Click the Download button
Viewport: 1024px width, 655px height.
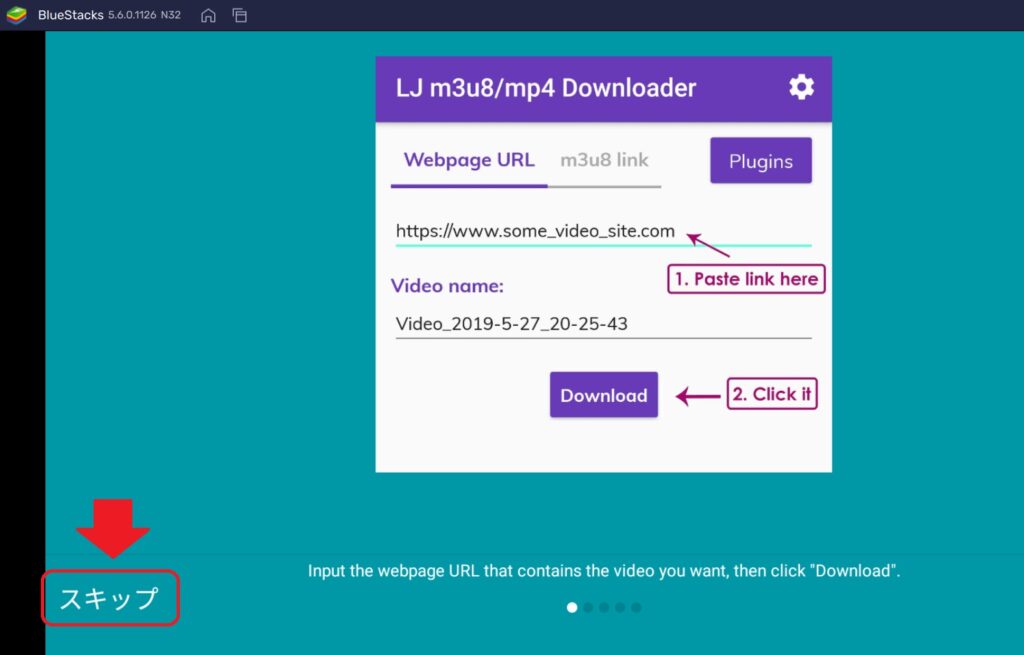click(x=603, y=394)
